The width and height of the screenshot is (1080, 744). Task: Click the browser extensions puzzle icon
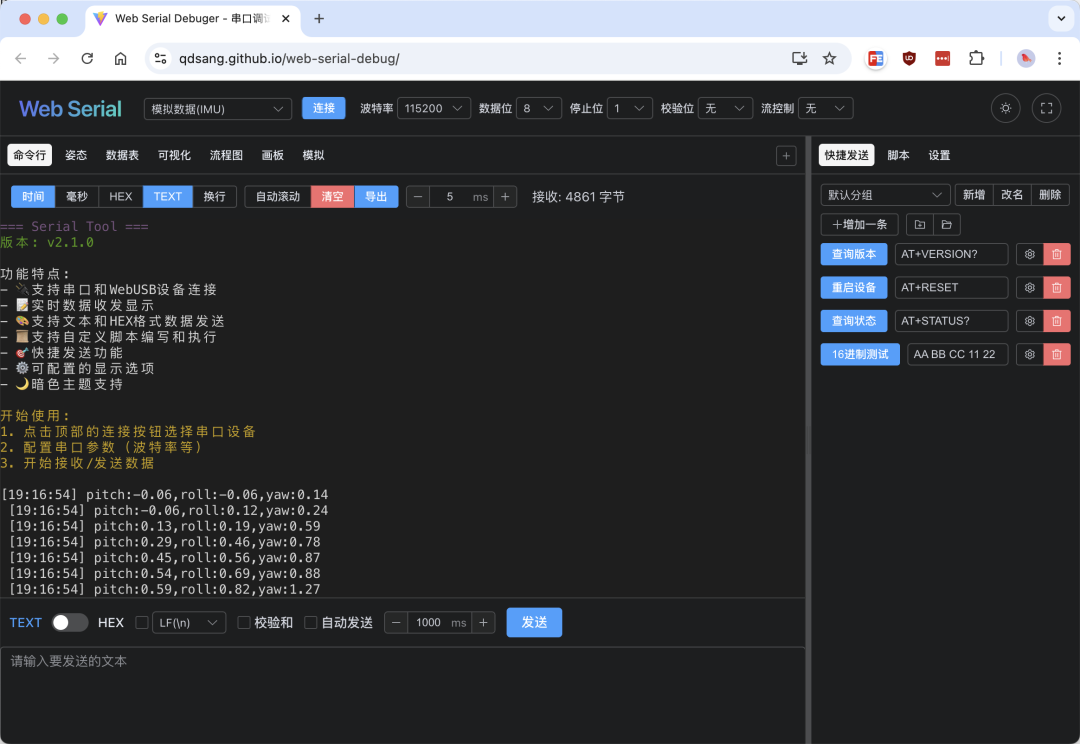(976, 59)
